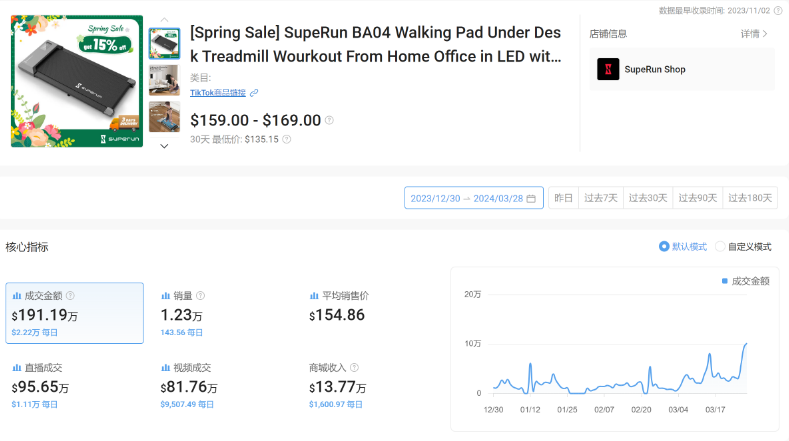Click the help icon next to 成交金额
789x441 pixels.
(x=70, y=296)
